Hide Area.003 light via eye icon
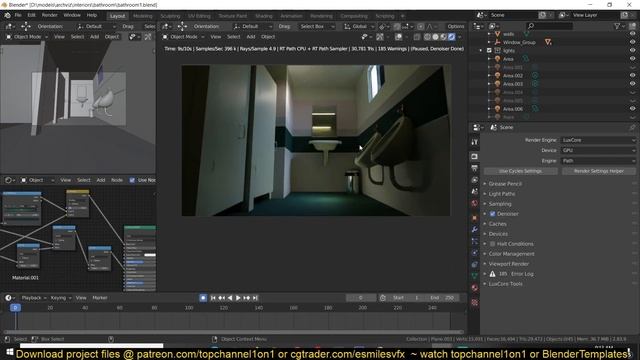The width and height of the screenshot is (640, 360). point(632,84)
